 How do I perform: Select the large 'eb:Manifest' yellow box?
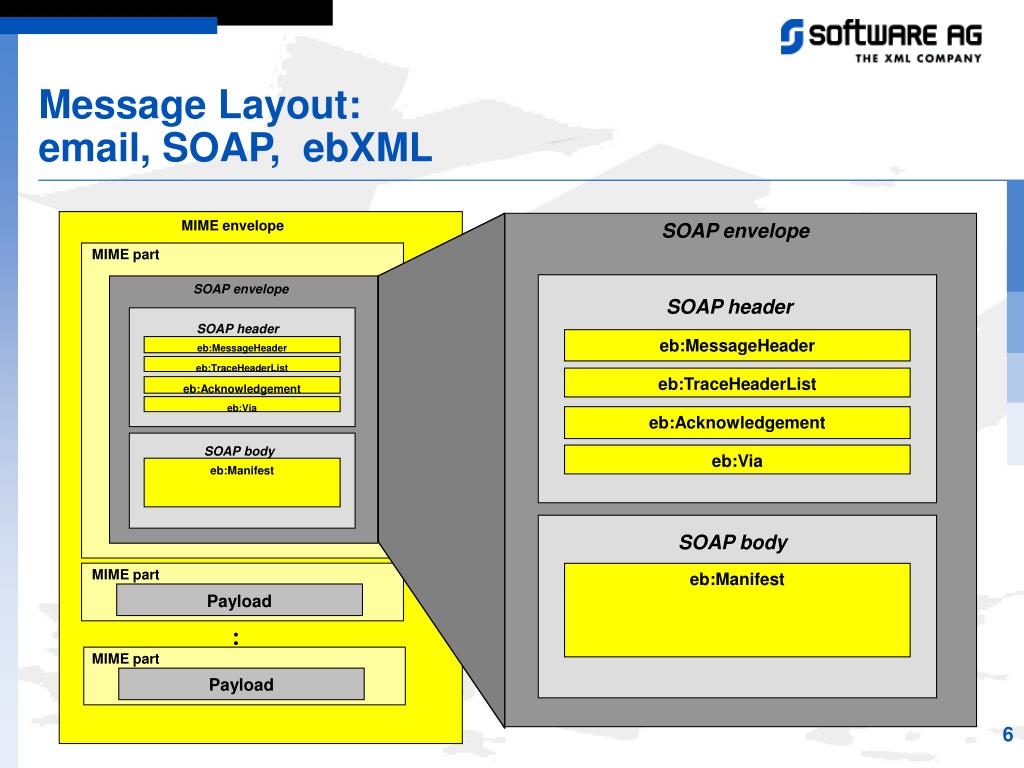tap(737, 610)
